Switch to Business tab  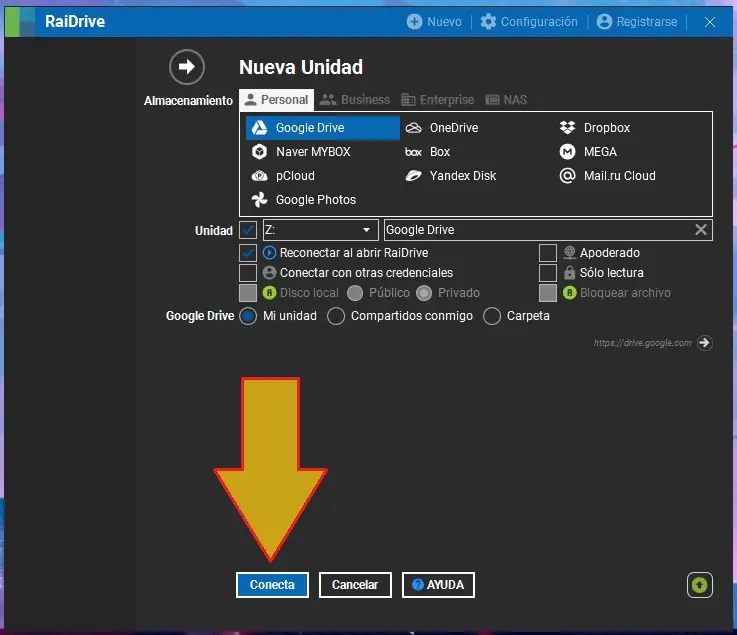tap(355, 100)
